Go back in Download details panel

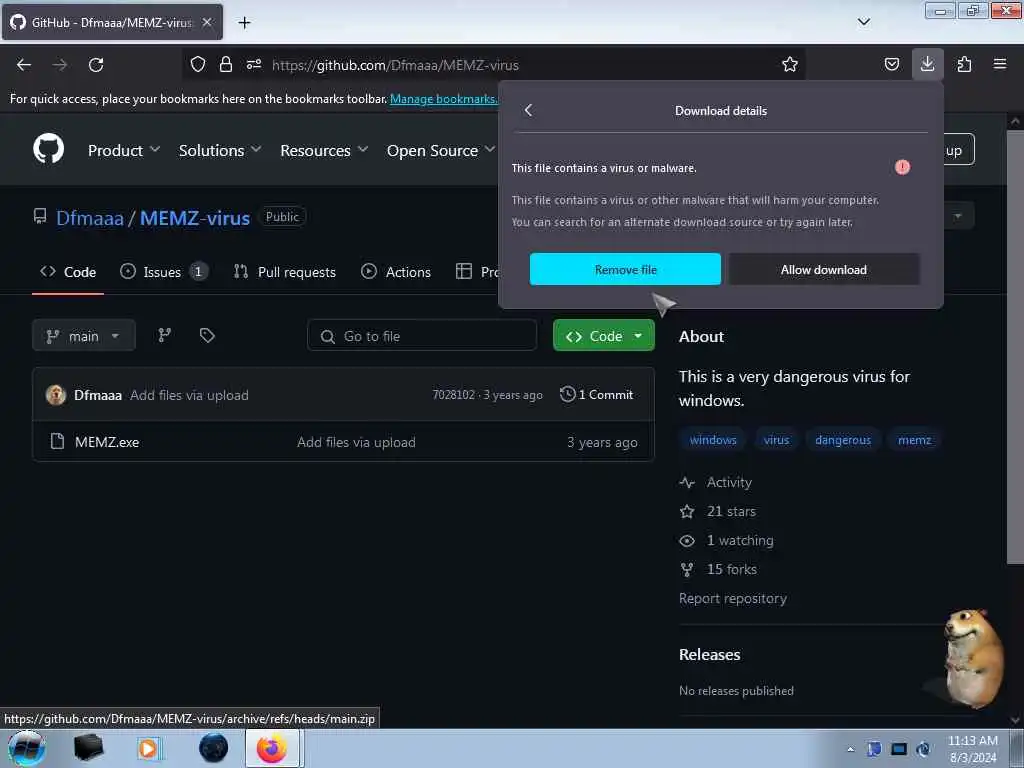point(528,110)
